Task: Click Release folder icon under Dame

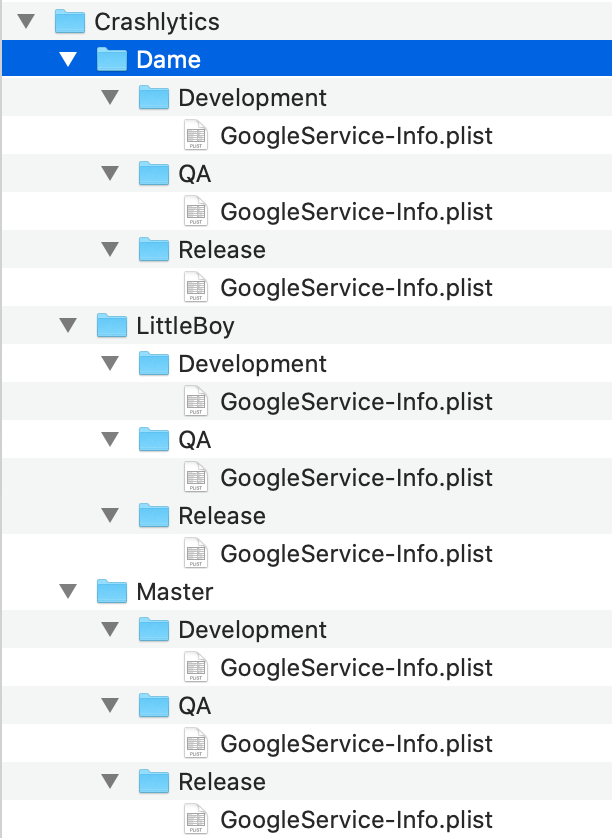Action: (x=153, y=249)
